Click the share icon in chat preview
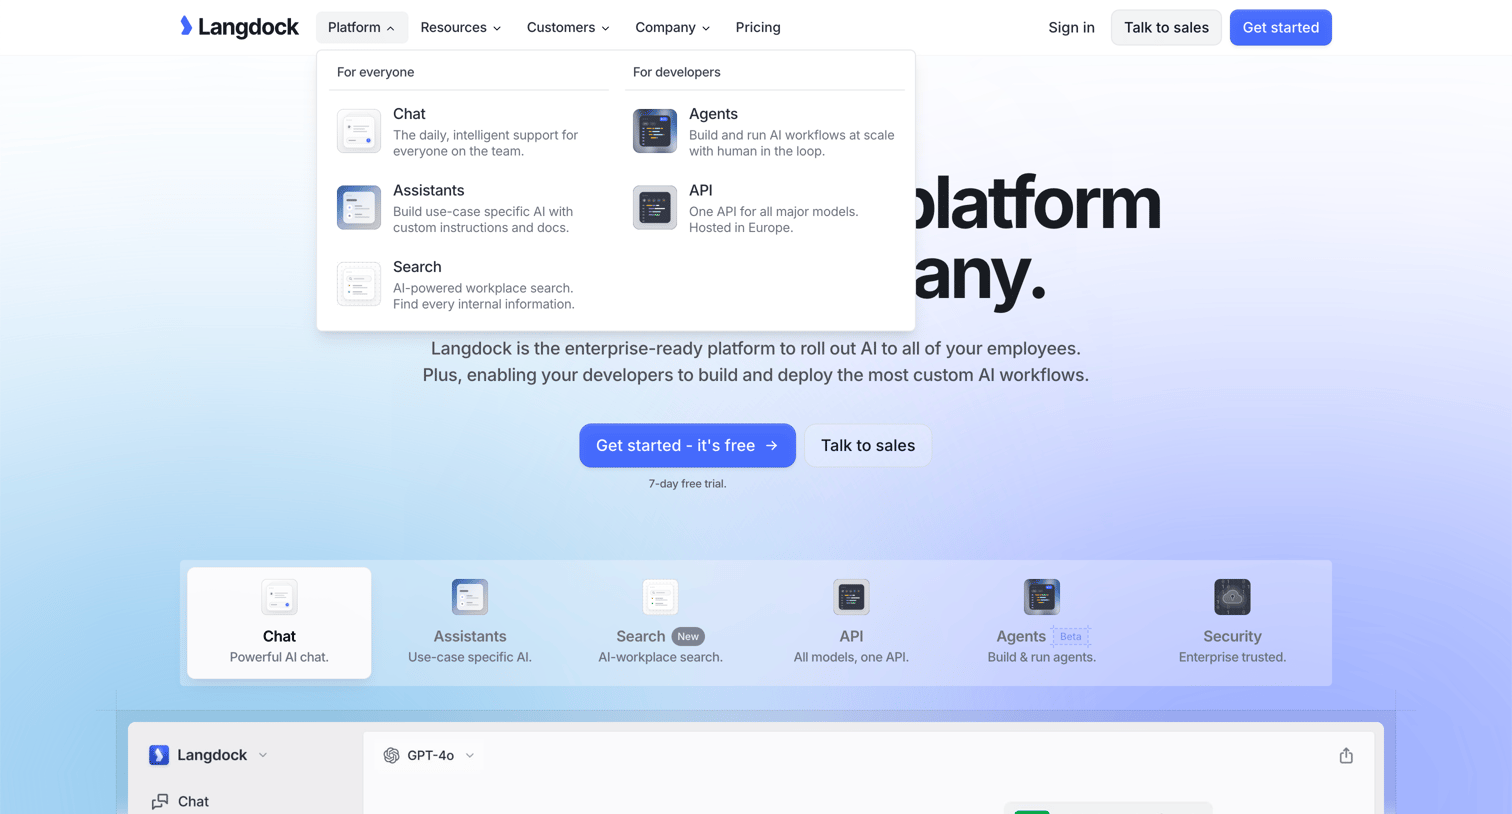The image size is (1512, 814). (x=1346, y=755)
